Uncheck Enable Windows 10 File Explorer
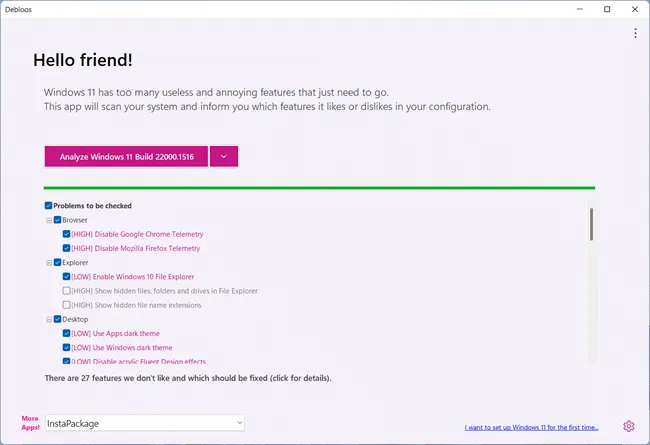Screen dimensions: 650x445 point(66,276)
